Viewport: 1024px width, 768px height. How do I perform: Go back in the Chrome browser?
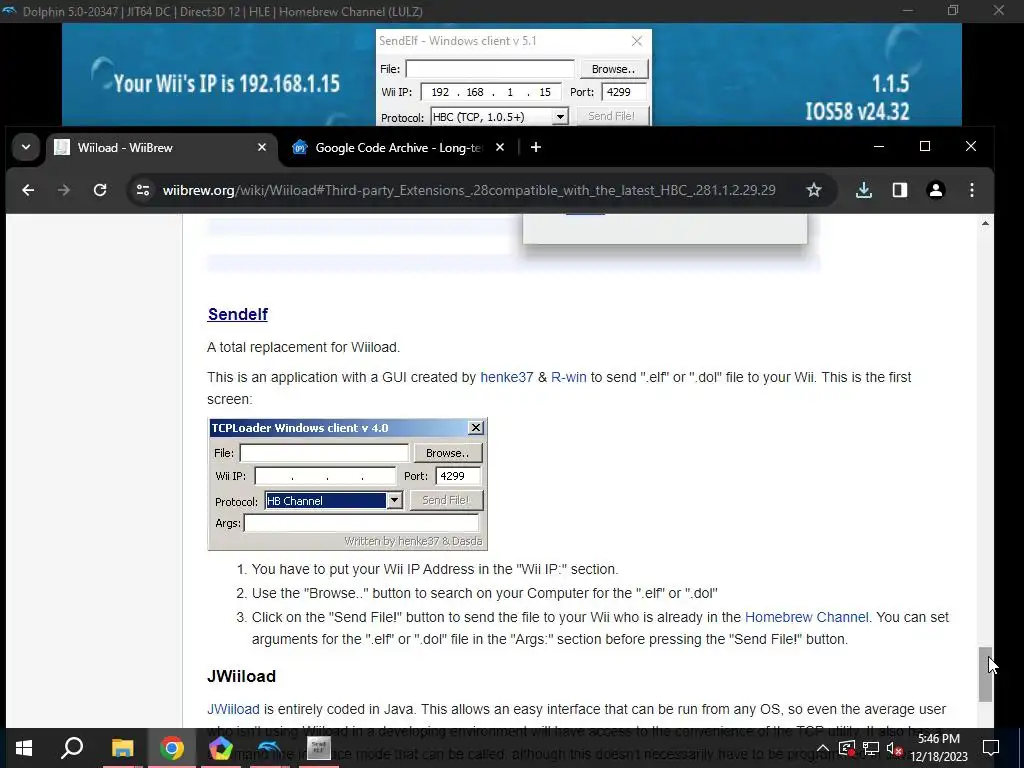28,190
